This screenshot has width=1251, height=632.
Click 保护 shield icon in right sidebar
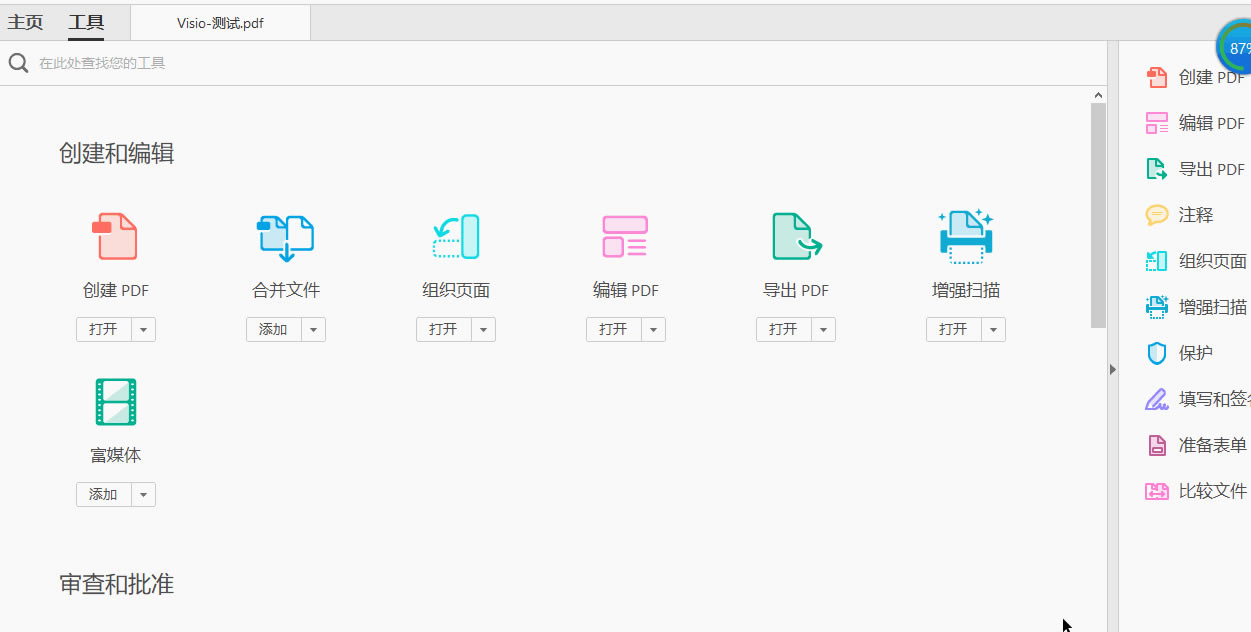(x=1157, y=353)
